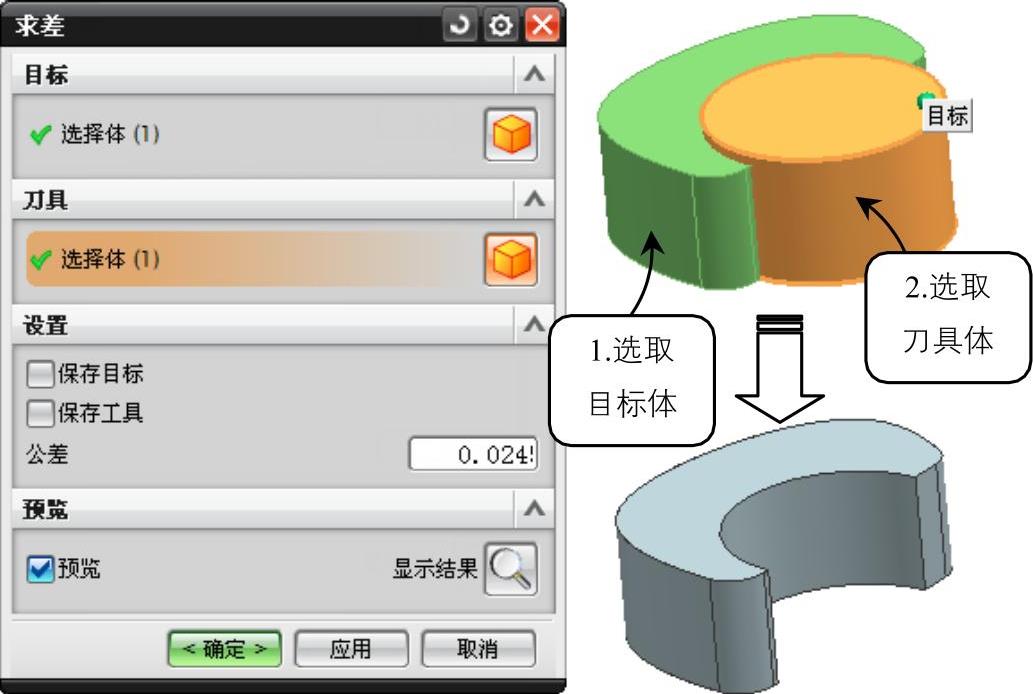
Task: Close the 求差 dialog with red X
Action: (542, 25)
